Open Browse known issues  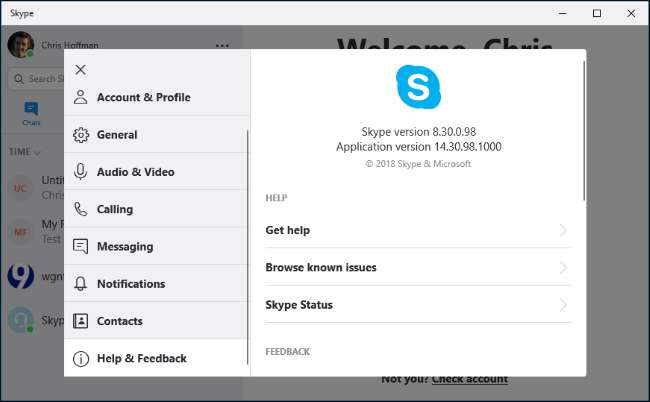click(x=418, y=267)
